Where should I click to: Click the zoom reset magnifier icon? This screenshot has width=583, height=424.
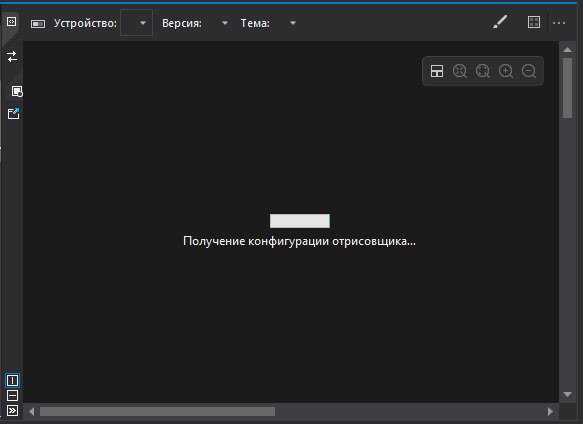460,71
